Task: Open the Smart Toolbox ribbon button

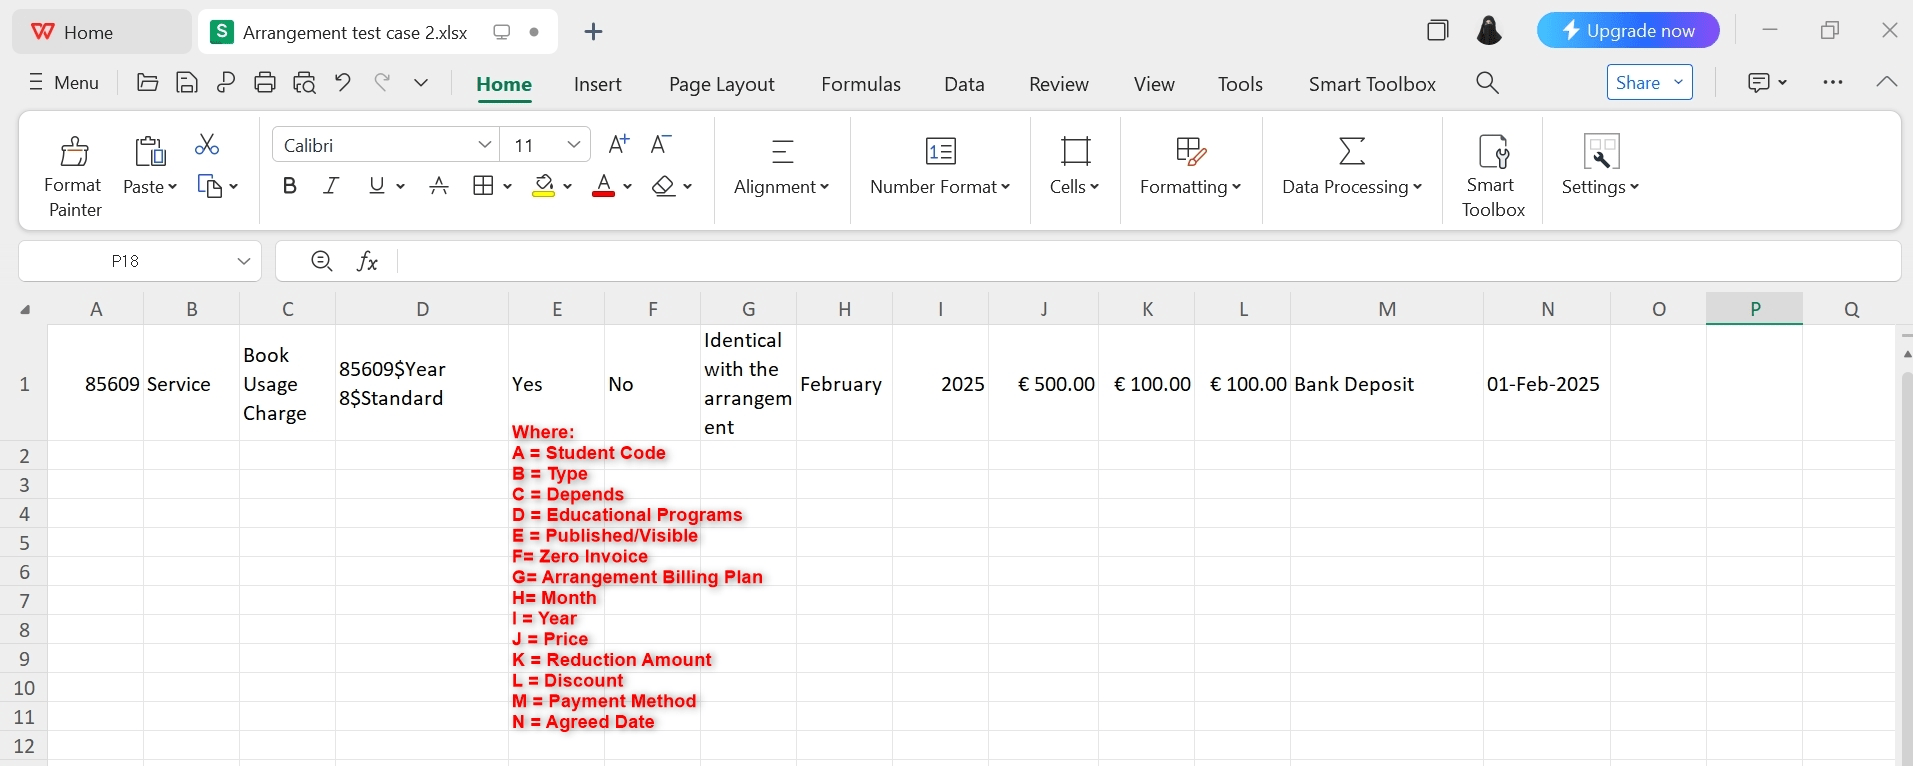Action: [1493, 175]
